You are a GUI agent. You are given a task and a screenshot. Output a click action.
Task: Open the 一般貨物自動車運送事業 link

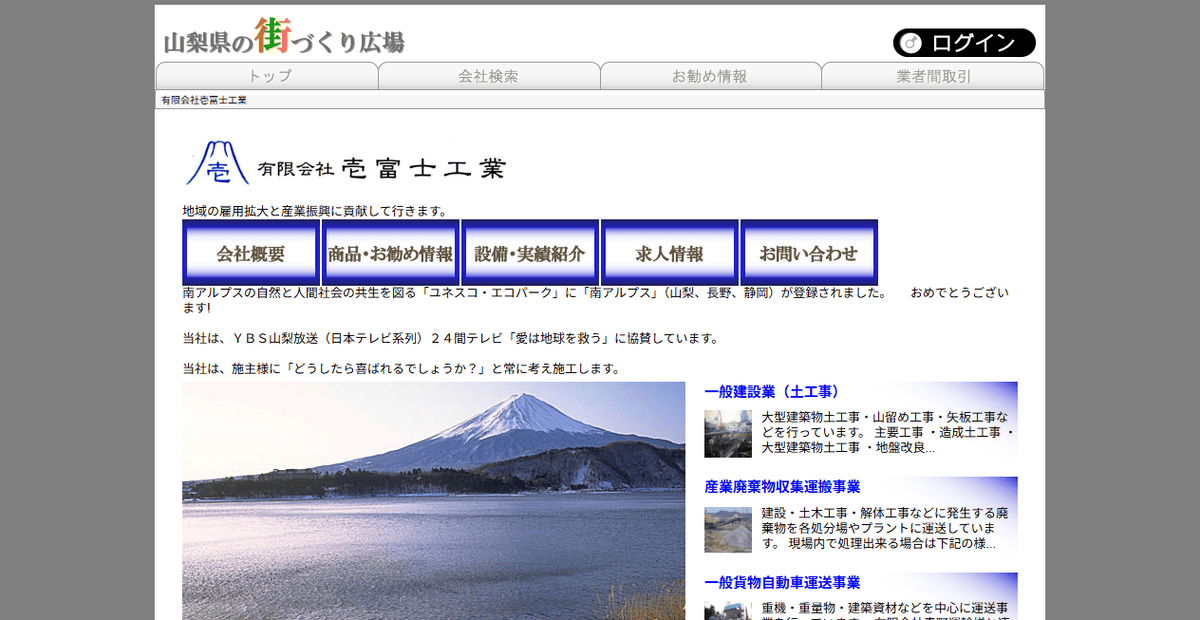pos(780,582)
